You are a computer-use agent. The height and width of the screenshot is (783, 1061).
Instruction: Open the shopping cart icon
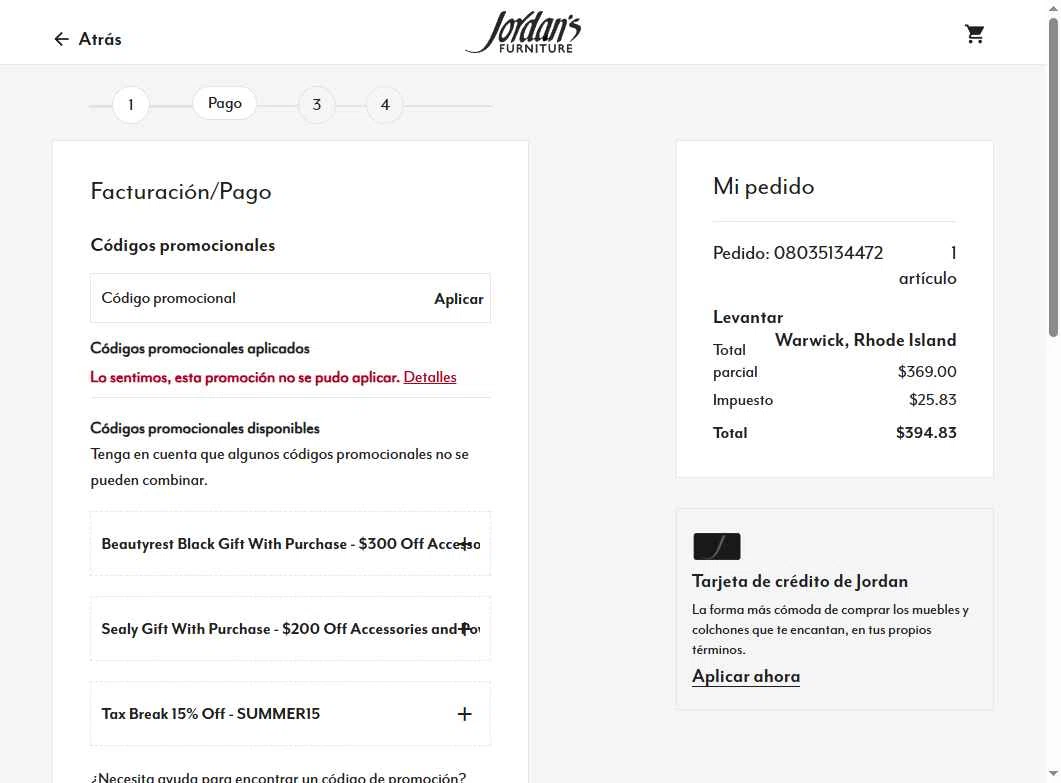coord(974,34)
